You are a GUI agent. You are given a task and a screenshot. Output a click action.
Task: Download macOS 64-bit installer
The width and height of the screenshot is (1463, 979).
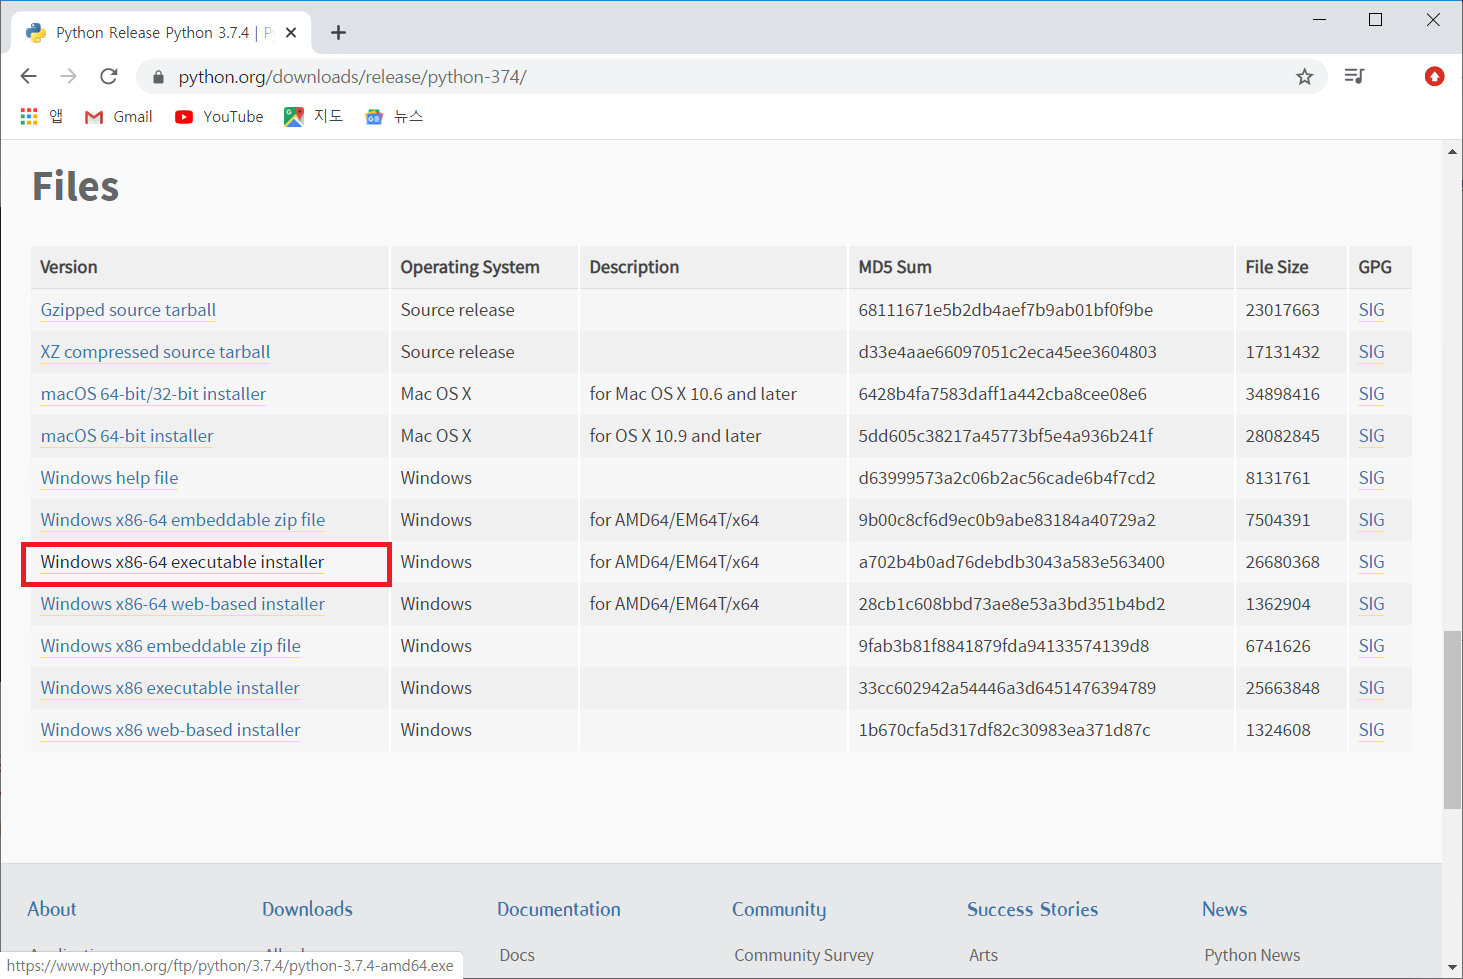pyautogui.click(x=127, y=436)
